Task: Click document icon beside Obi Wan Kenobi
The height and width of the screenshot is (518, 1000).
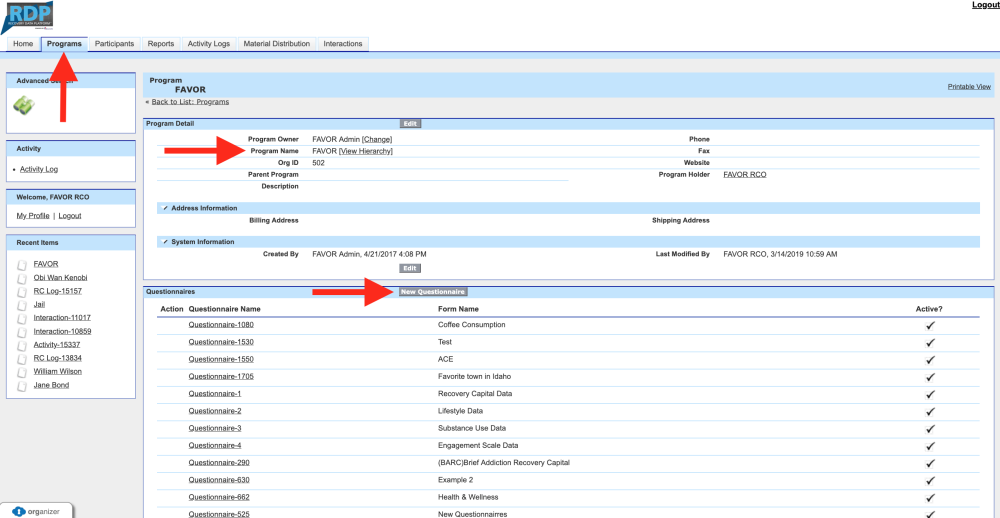Action: coord(22,278)
